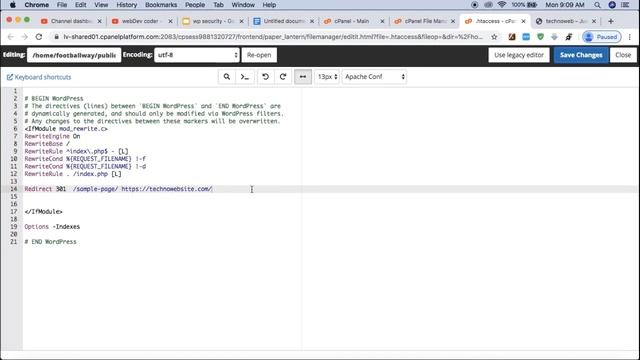This screenshot has height=360, width=640.
Task: Go forward in browser history
Action: (24, 37)
